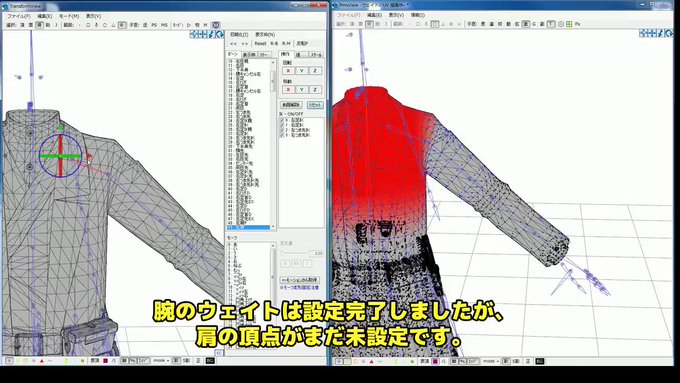Open 絞 sub-window from PmxView toolbar
The height and width of the screenshot is (383, 680).
tap(500, 24)
